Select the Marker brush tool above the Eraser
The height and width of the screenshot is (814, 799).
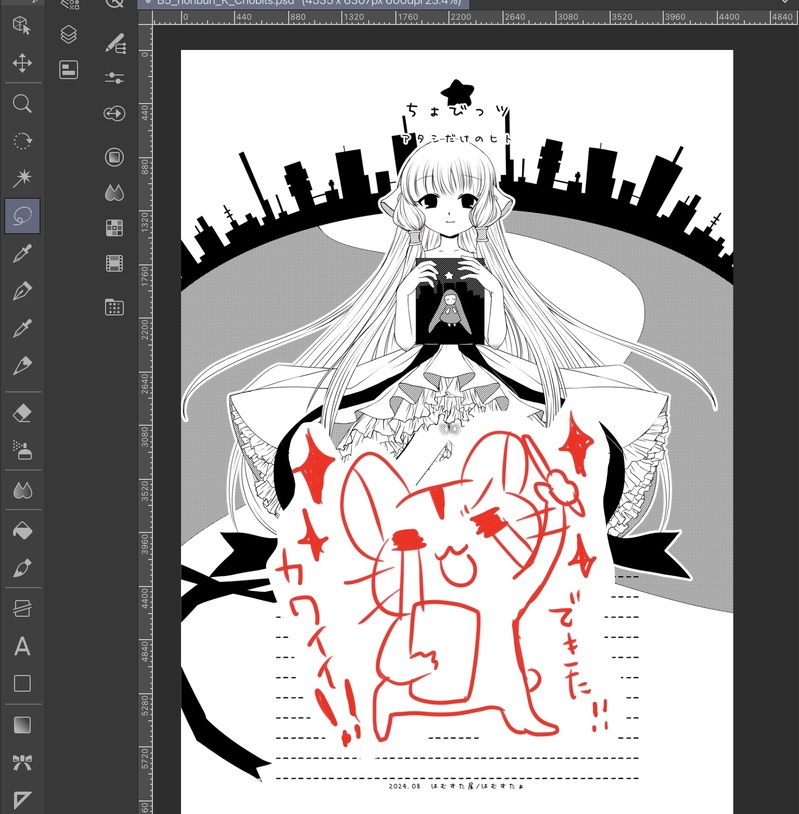[x=22, y=365]
